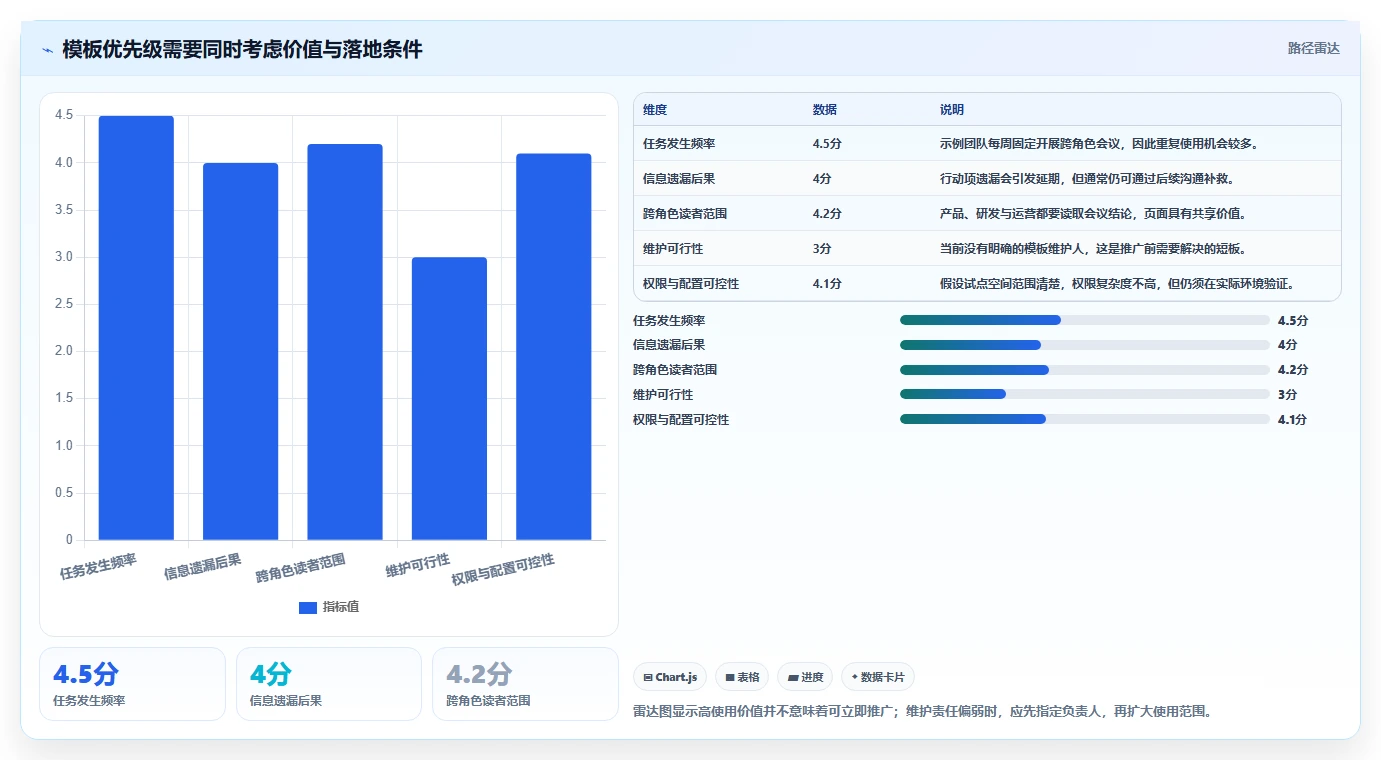Click the 权限与配置可控性 progress bar

point(1084,420)
